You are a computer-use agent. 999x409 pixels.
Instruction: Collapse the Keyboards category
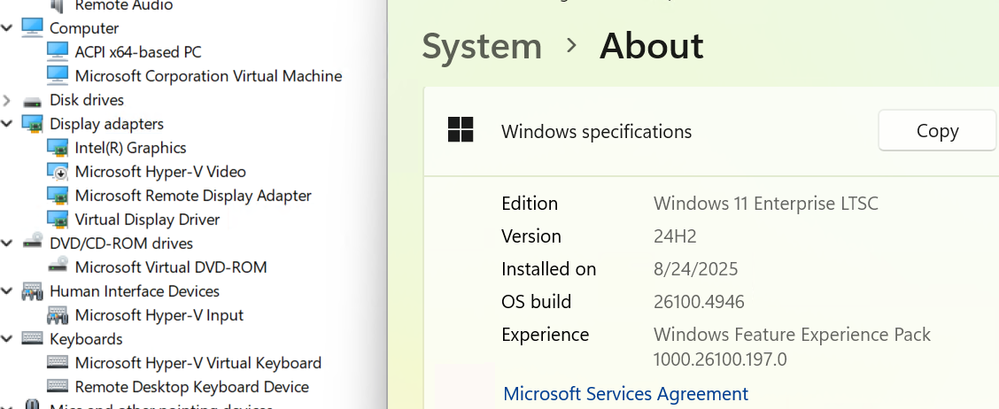(8, 339)
